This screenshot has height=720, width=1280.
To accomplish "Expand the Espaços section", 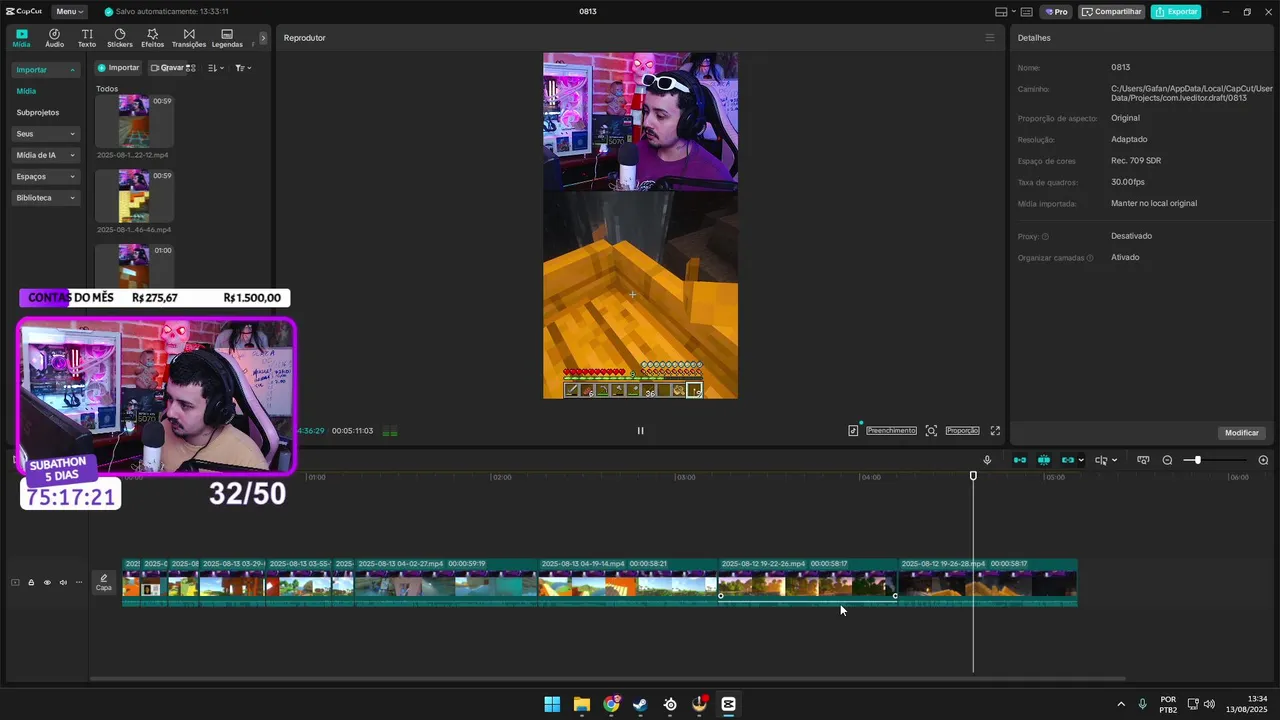I will pos(46,176).
